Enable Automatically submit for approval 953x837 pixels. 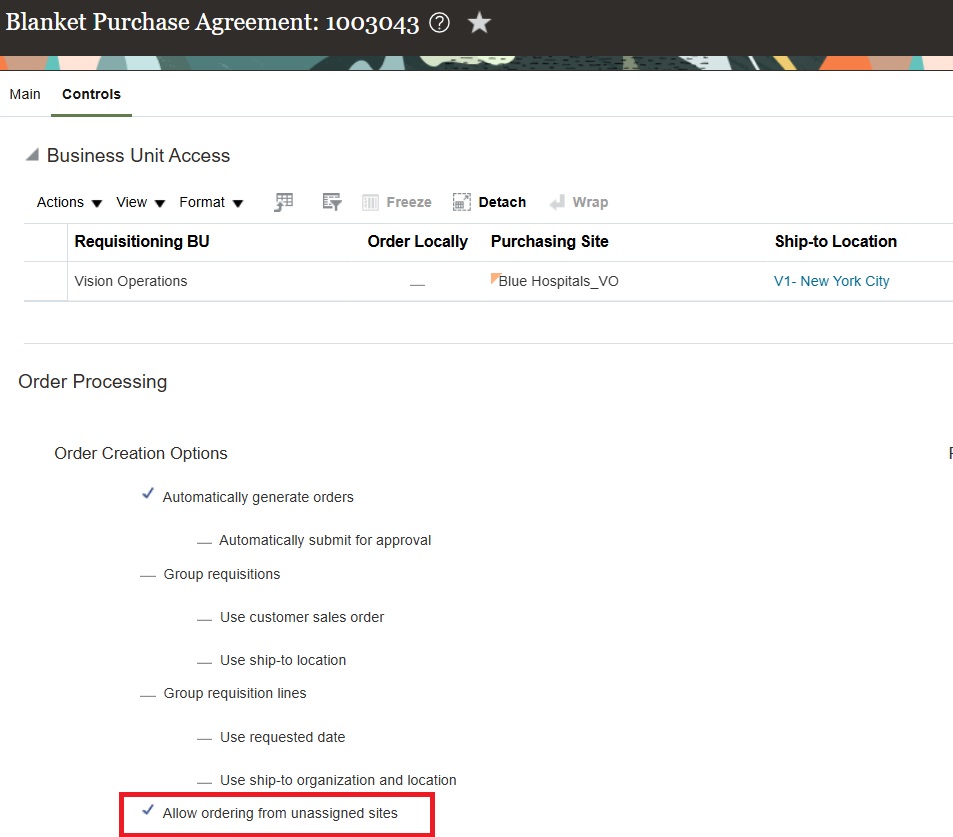click(x=204, y=539)
